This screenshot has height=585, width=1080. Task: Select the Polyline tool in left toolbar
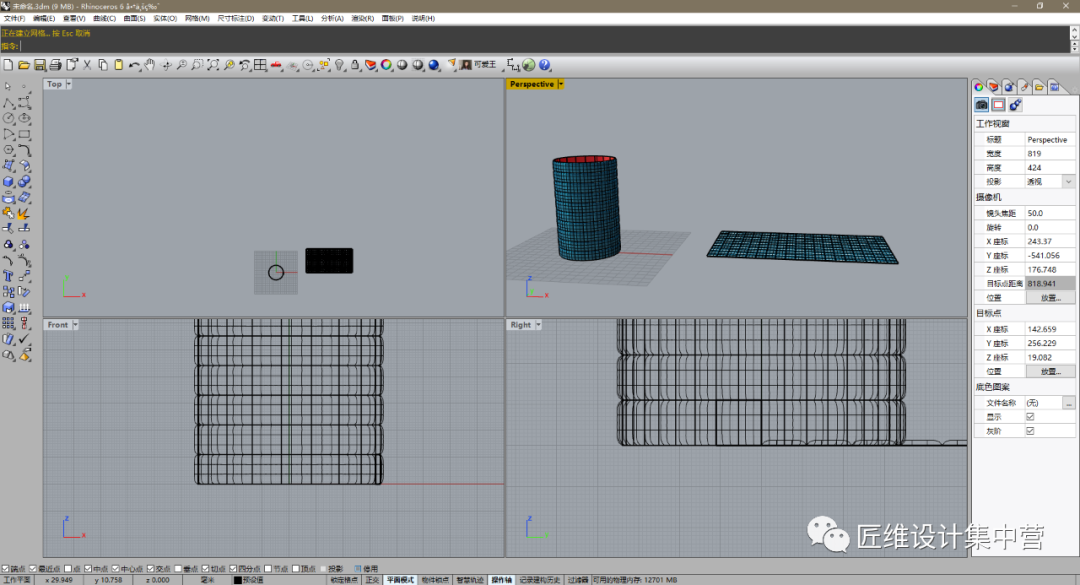8,103
